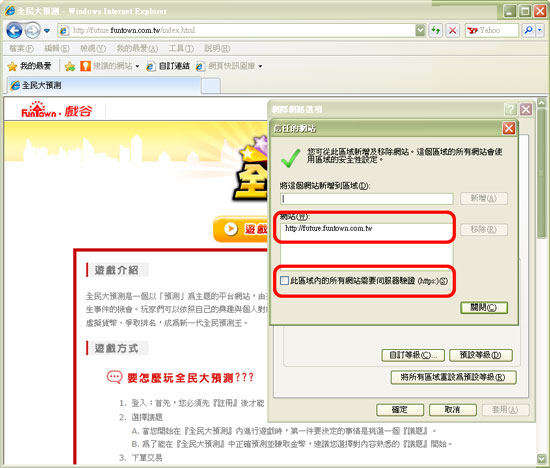Image resolution: width=550 pixels, height=468 pixels.
Task: Toggle the require https server verification checkbox
Action: click(x=284, y=280)
